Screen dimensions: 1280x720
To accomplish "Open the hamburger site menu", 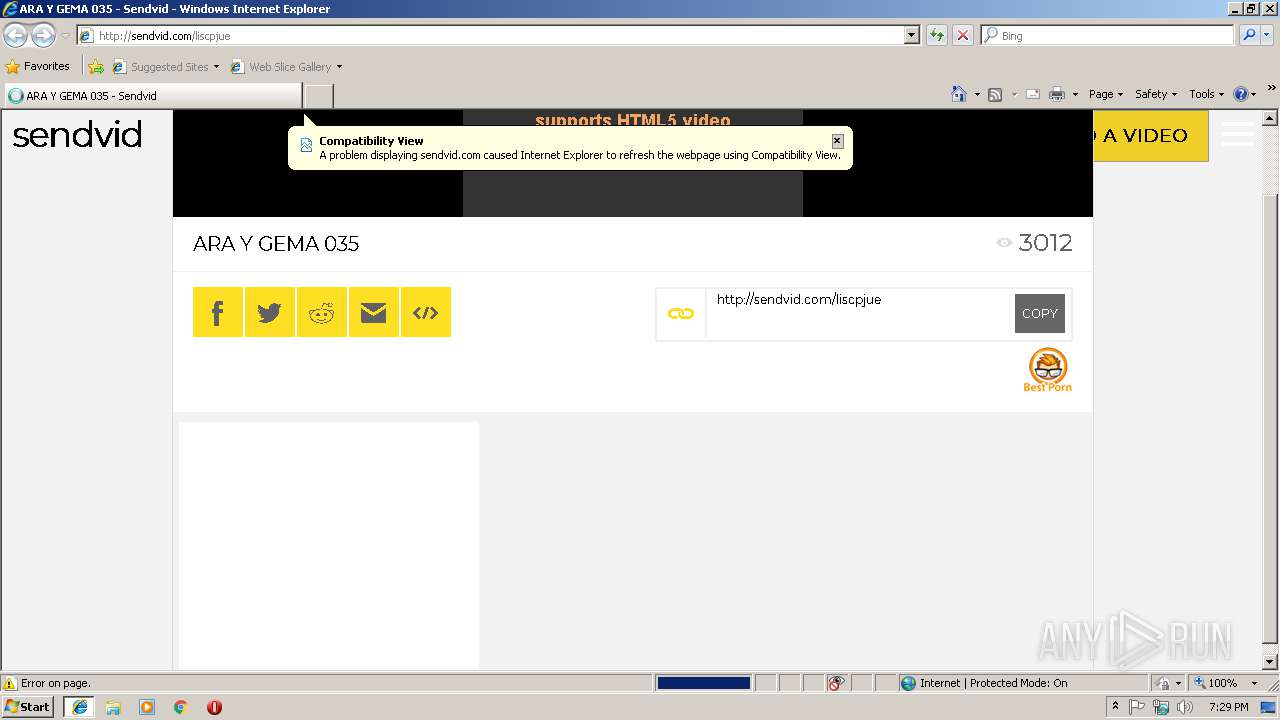I will click(1237, 134).
